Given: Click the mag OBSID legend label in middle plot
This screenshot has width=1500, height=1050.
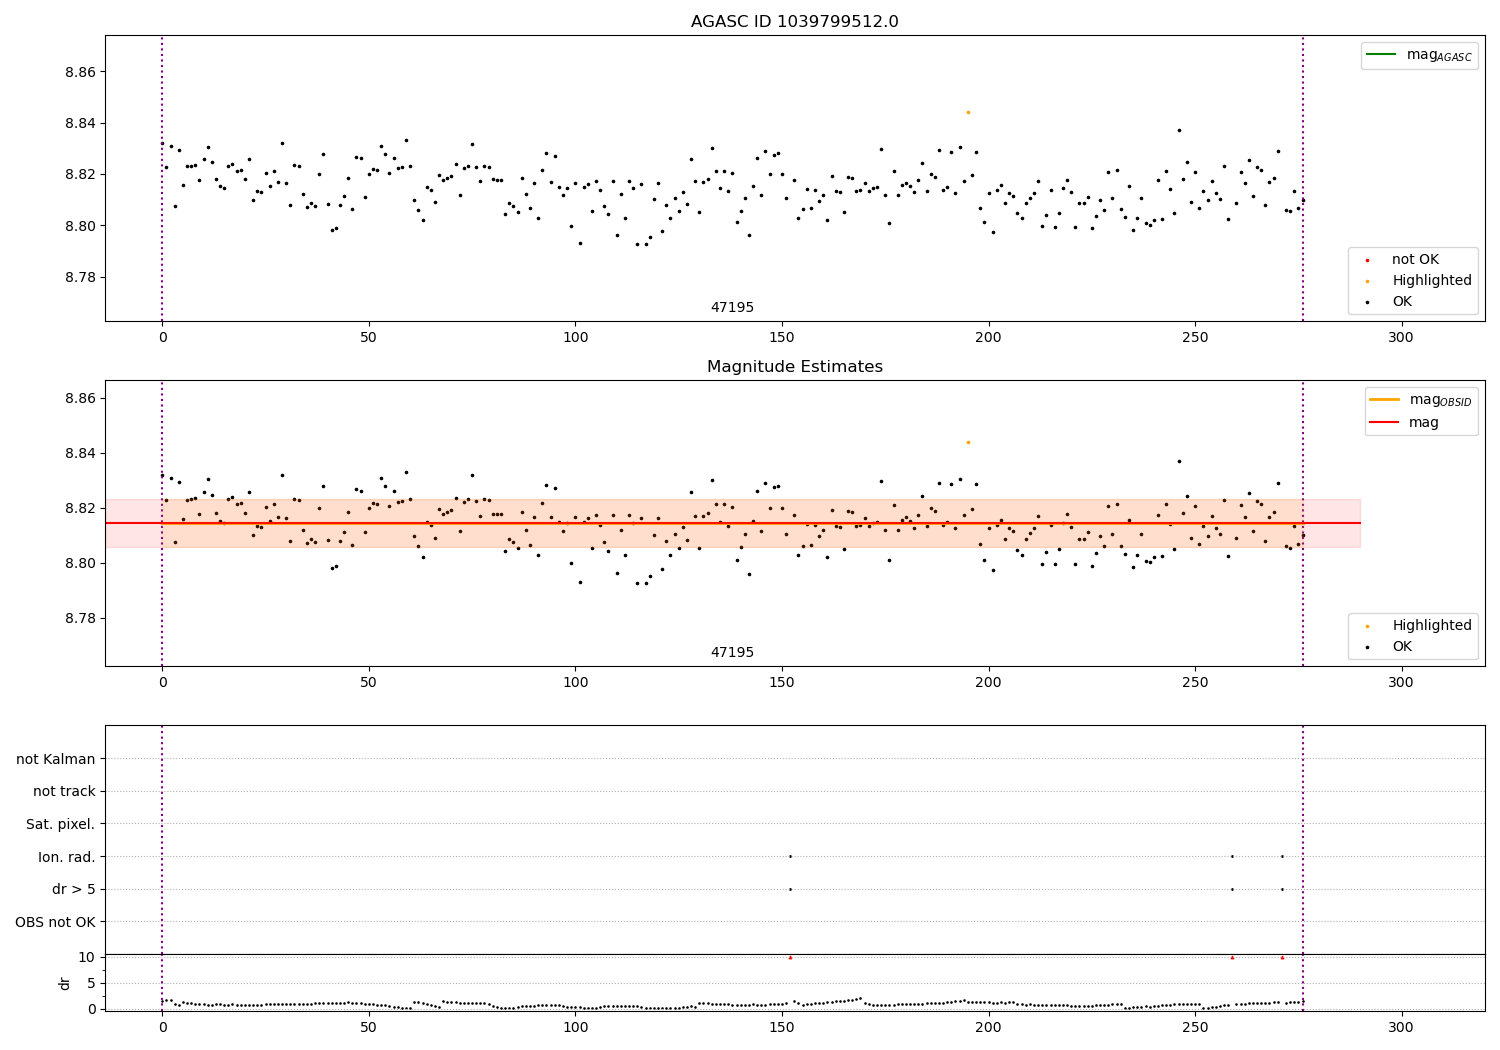Looking at the screenshot, I should coord(1441,400).
